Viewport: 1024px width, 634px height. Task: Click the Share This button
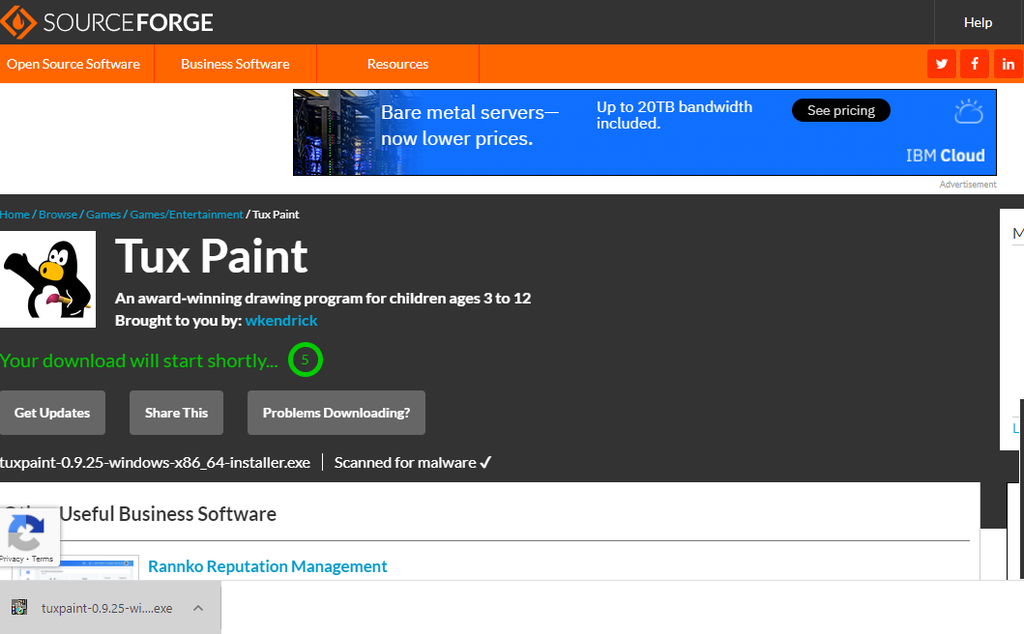point(176,413)
